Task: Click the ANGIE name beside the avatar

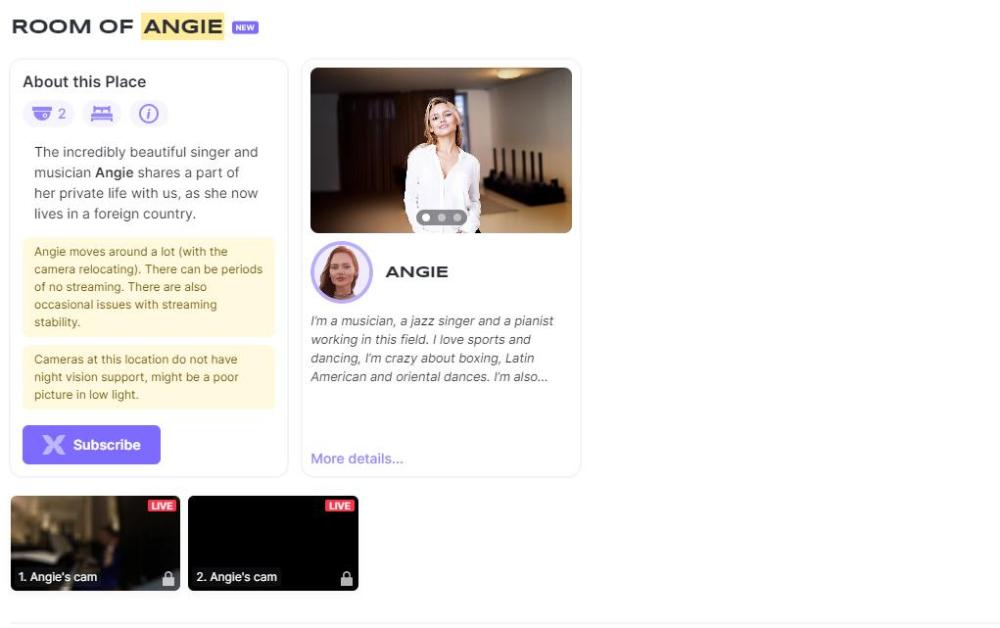Action: click(x=417, y=272)
